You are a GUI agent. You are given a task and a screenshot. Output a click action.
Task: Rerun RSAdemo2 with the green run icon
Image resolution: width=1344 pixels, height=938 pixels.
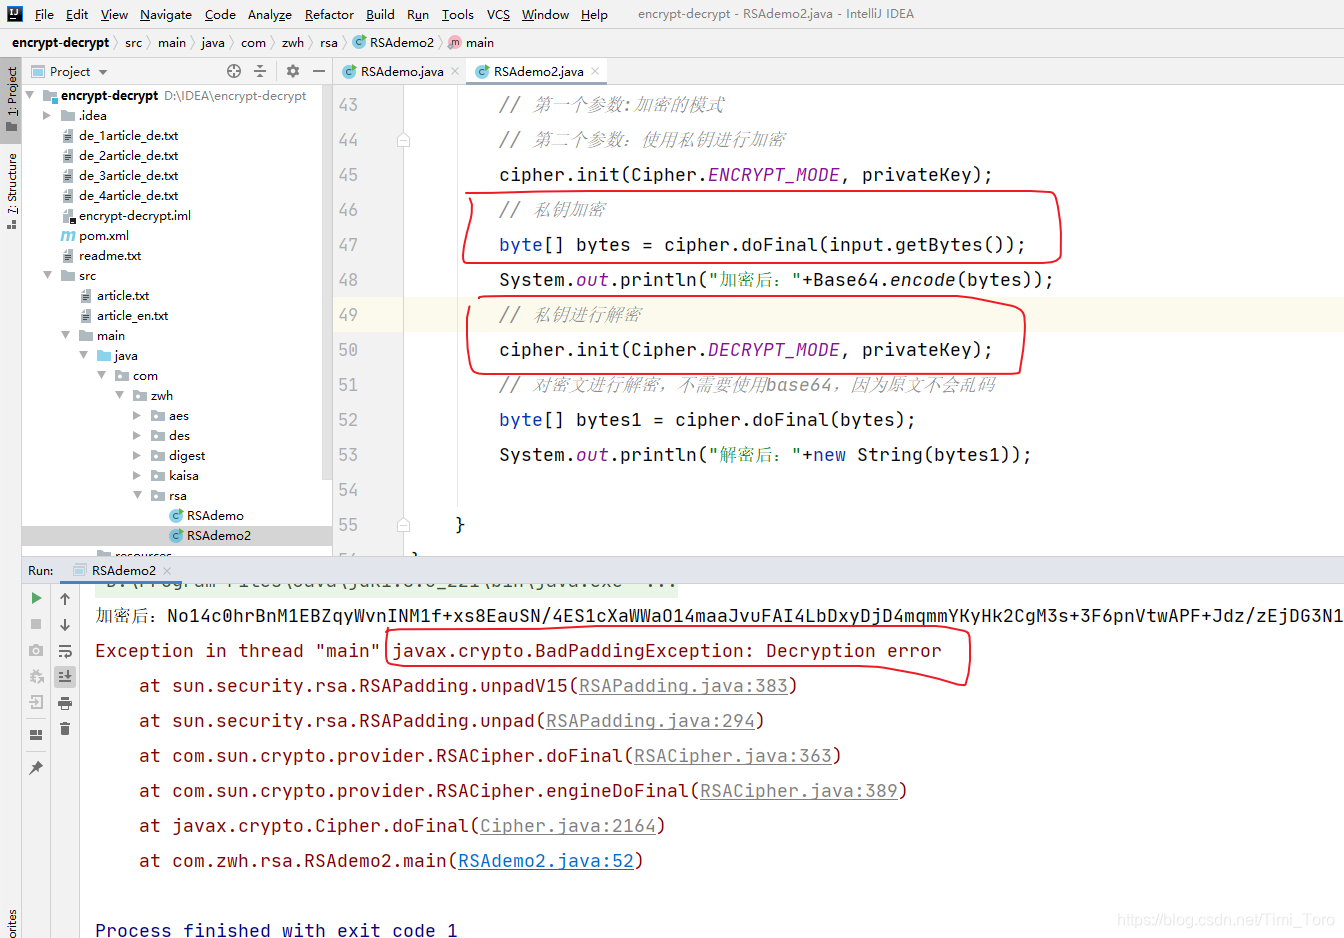(36, 598)
